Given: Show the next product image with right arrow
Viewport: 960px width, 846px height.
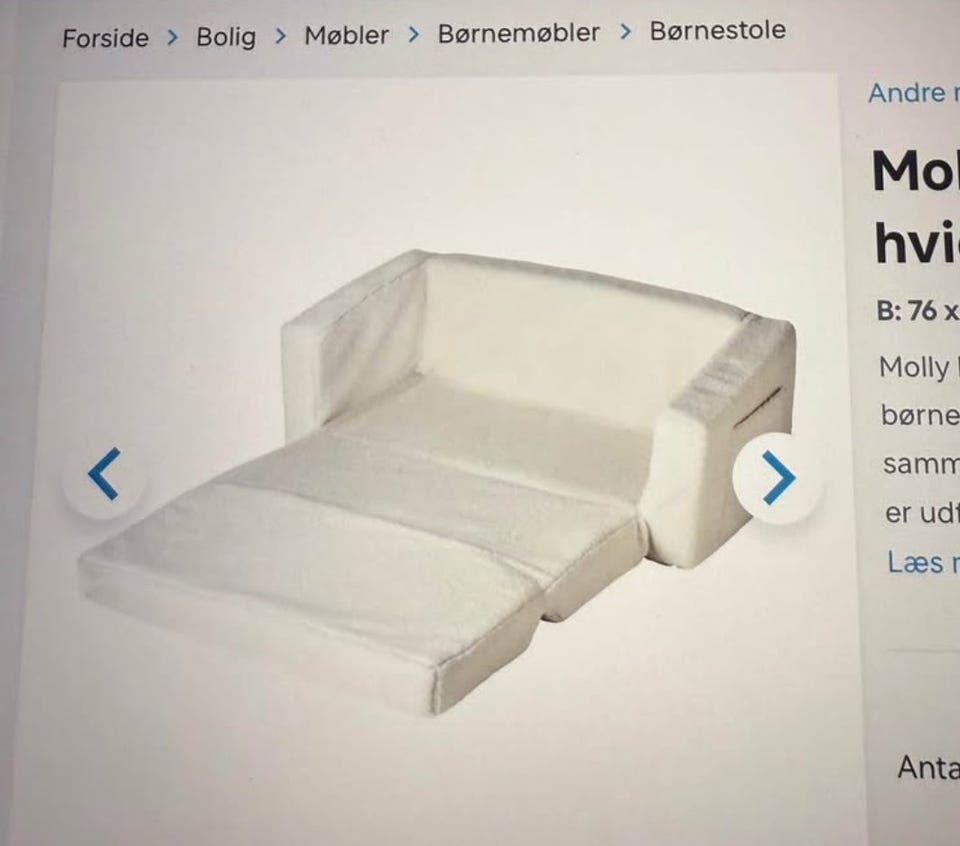Looking at the screenshot, I should pos(778,477).
